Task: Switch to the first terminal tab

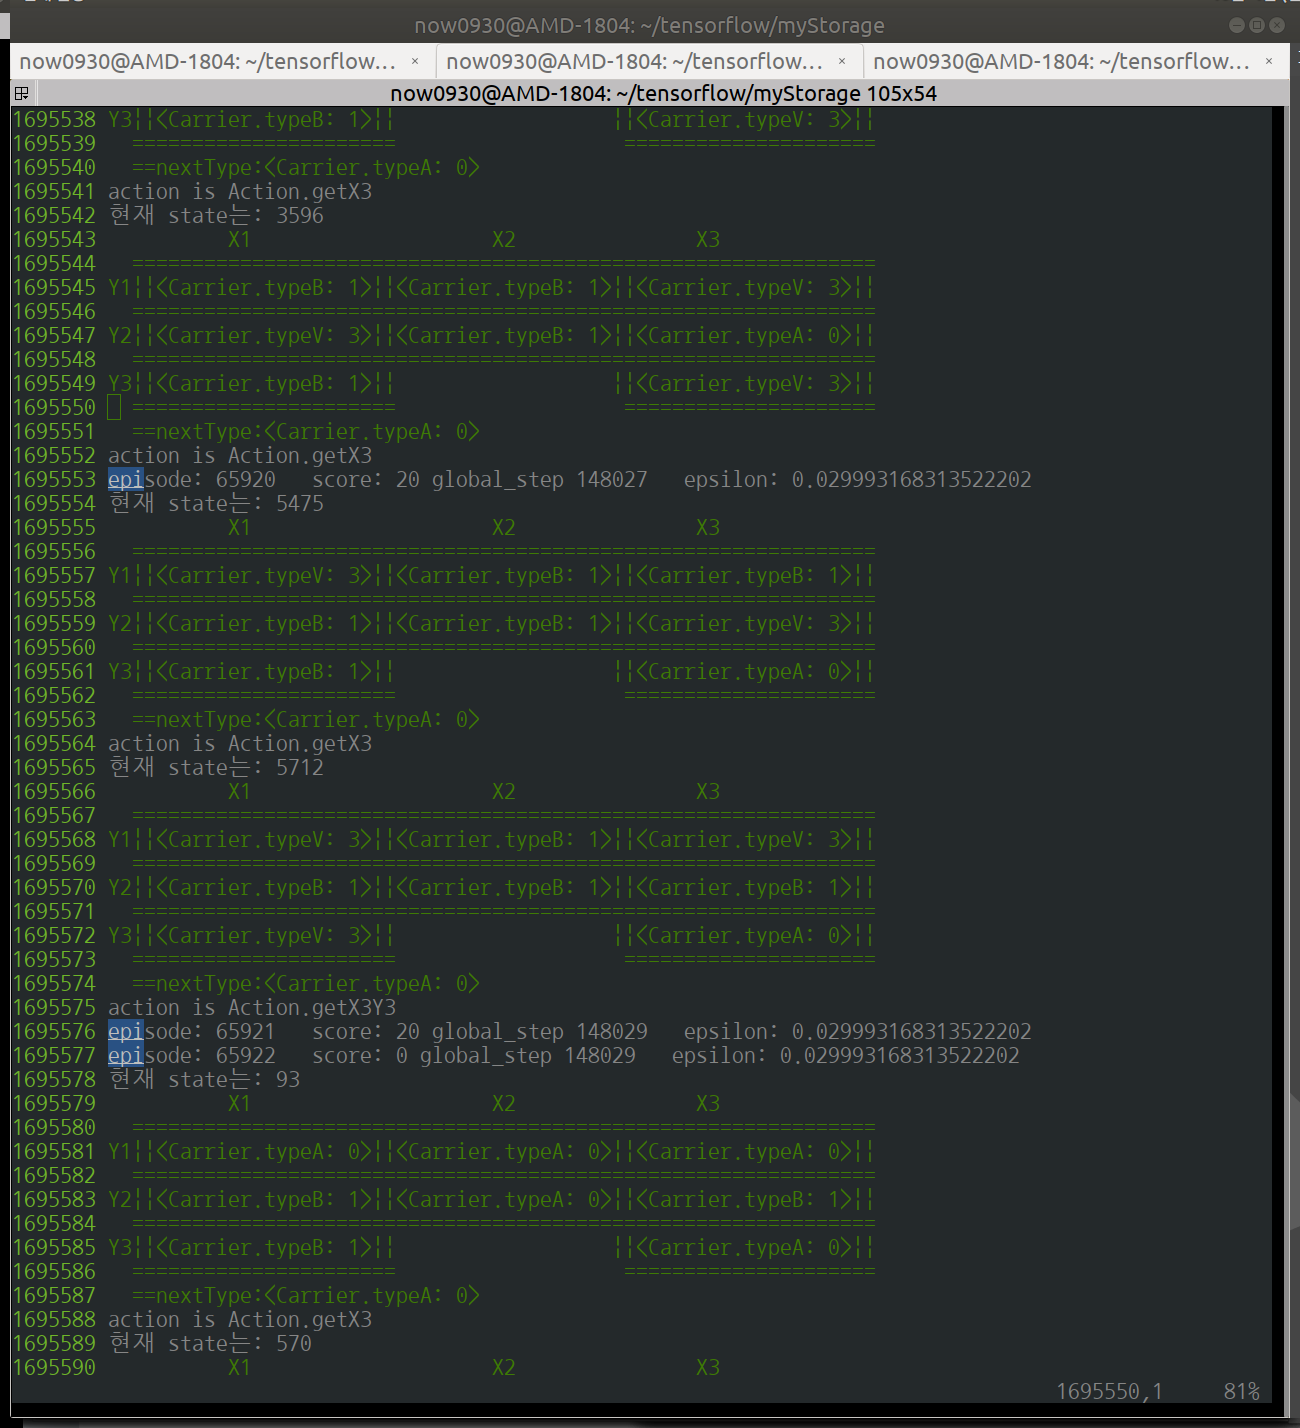Action: click(x=208, y=61)
